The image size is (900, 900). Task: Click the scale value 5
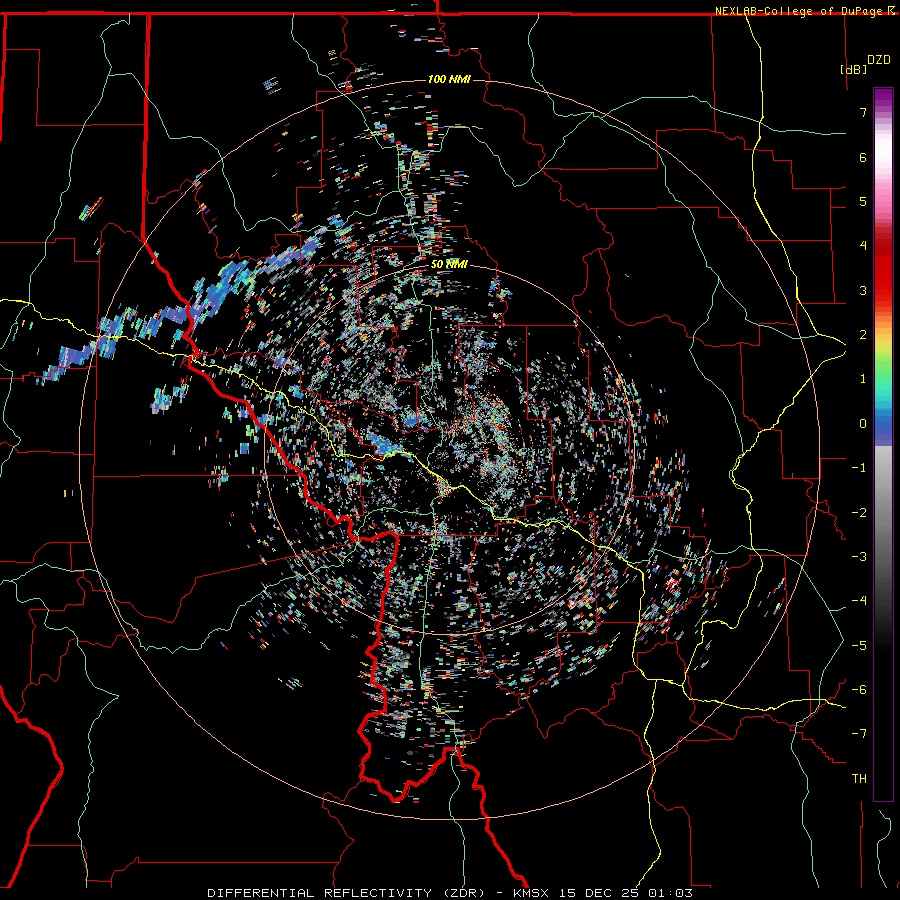click(x=863, y=201)
